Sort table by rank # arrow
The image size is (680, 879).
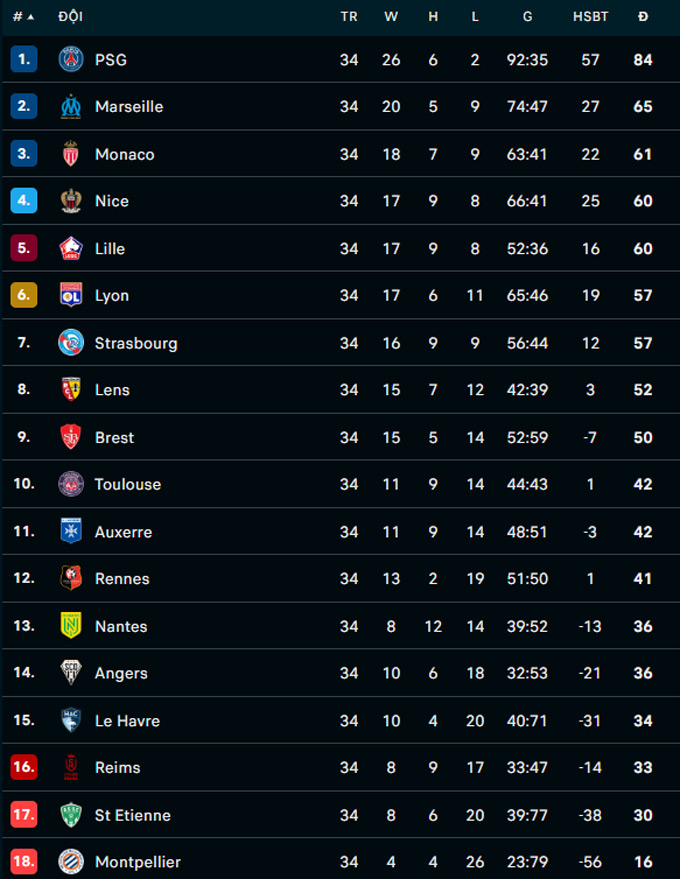click(24, 17)
